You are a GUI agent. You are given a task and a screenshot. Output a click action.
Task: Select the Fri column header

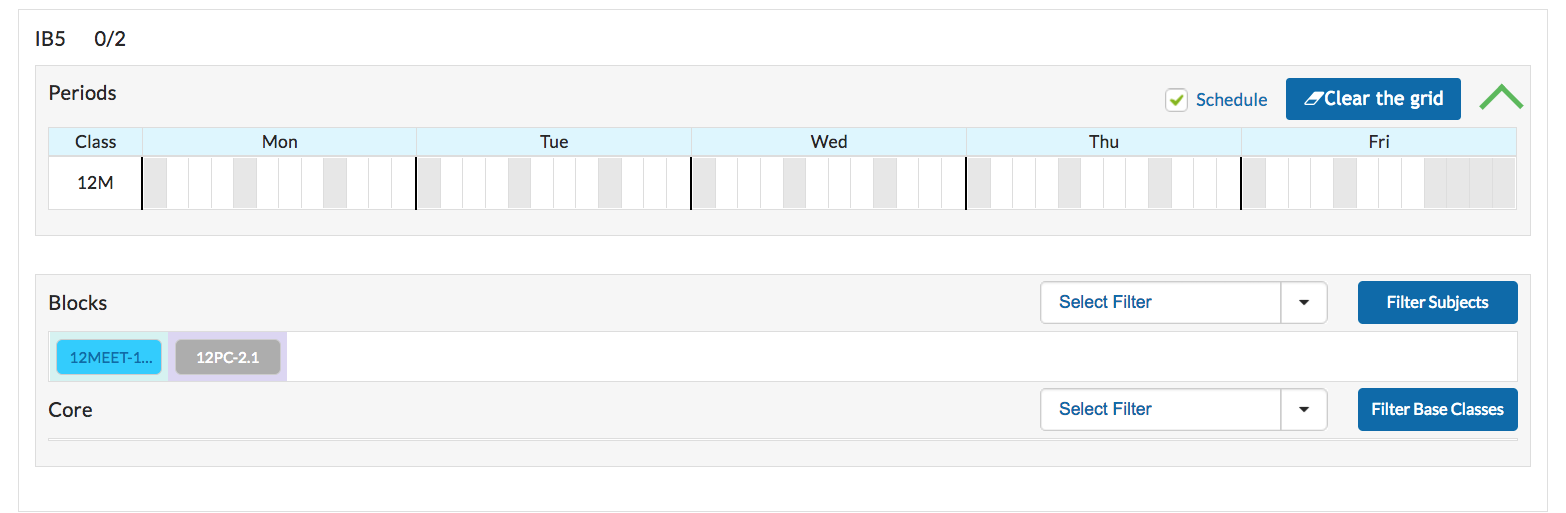[x=1379, y=142]
